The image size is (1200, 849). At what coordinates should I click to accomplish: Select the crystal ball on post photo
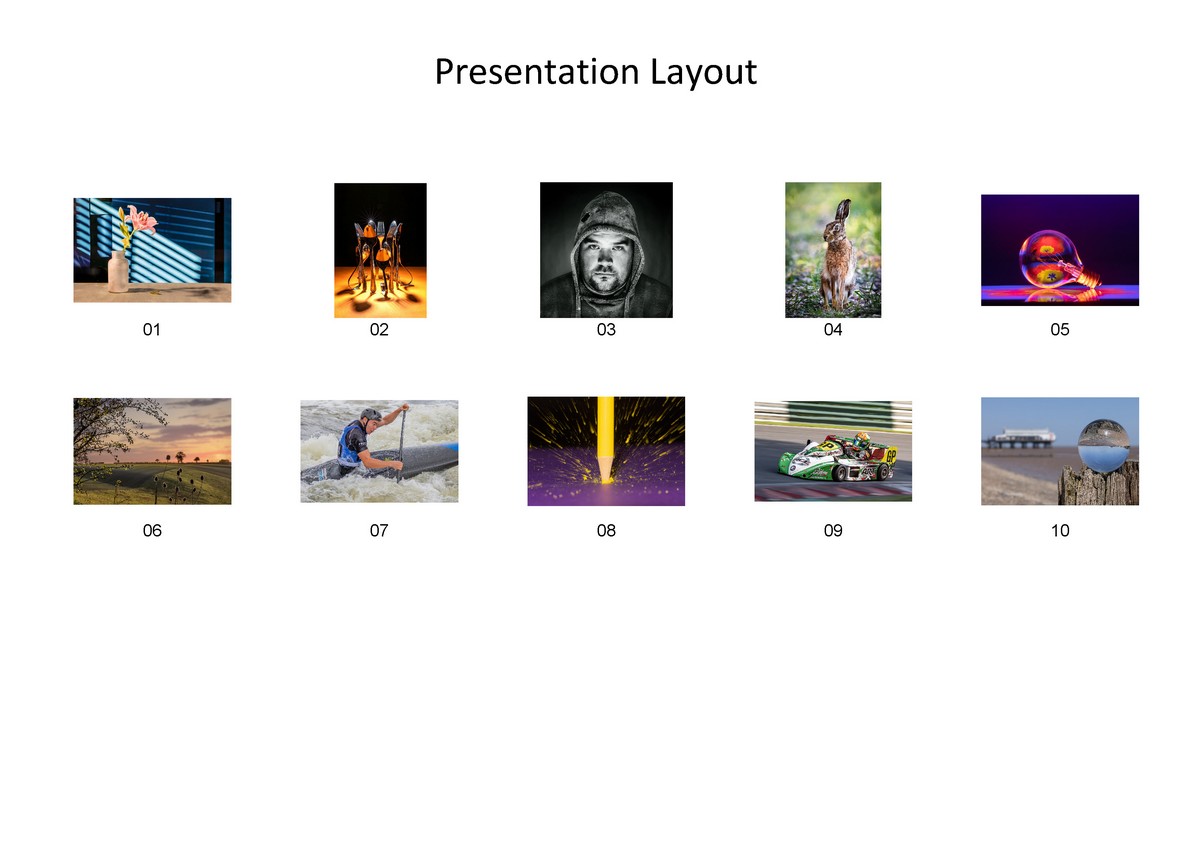coord(1060,450)
